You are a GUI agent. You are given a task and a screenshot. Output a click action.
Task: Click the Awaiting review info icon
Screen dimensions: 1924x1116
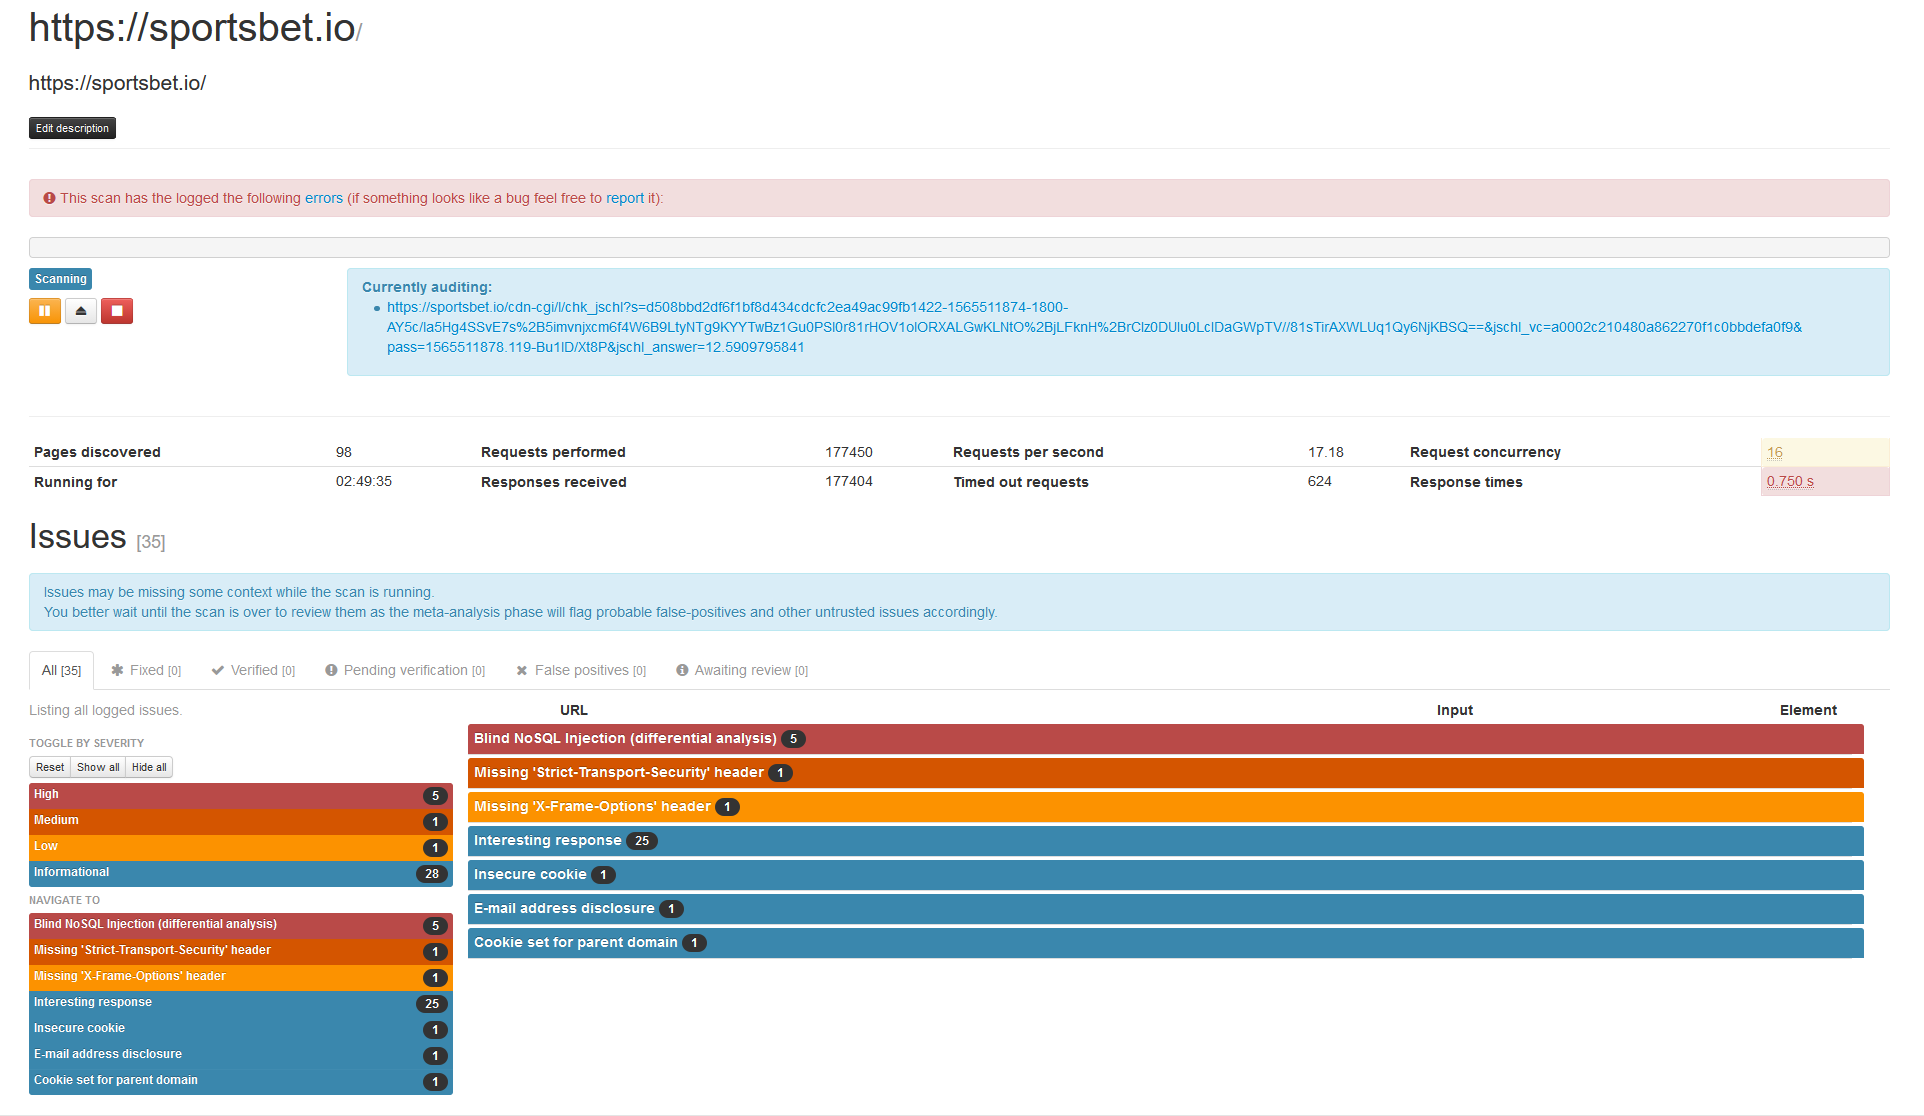[x=682, y=670]
